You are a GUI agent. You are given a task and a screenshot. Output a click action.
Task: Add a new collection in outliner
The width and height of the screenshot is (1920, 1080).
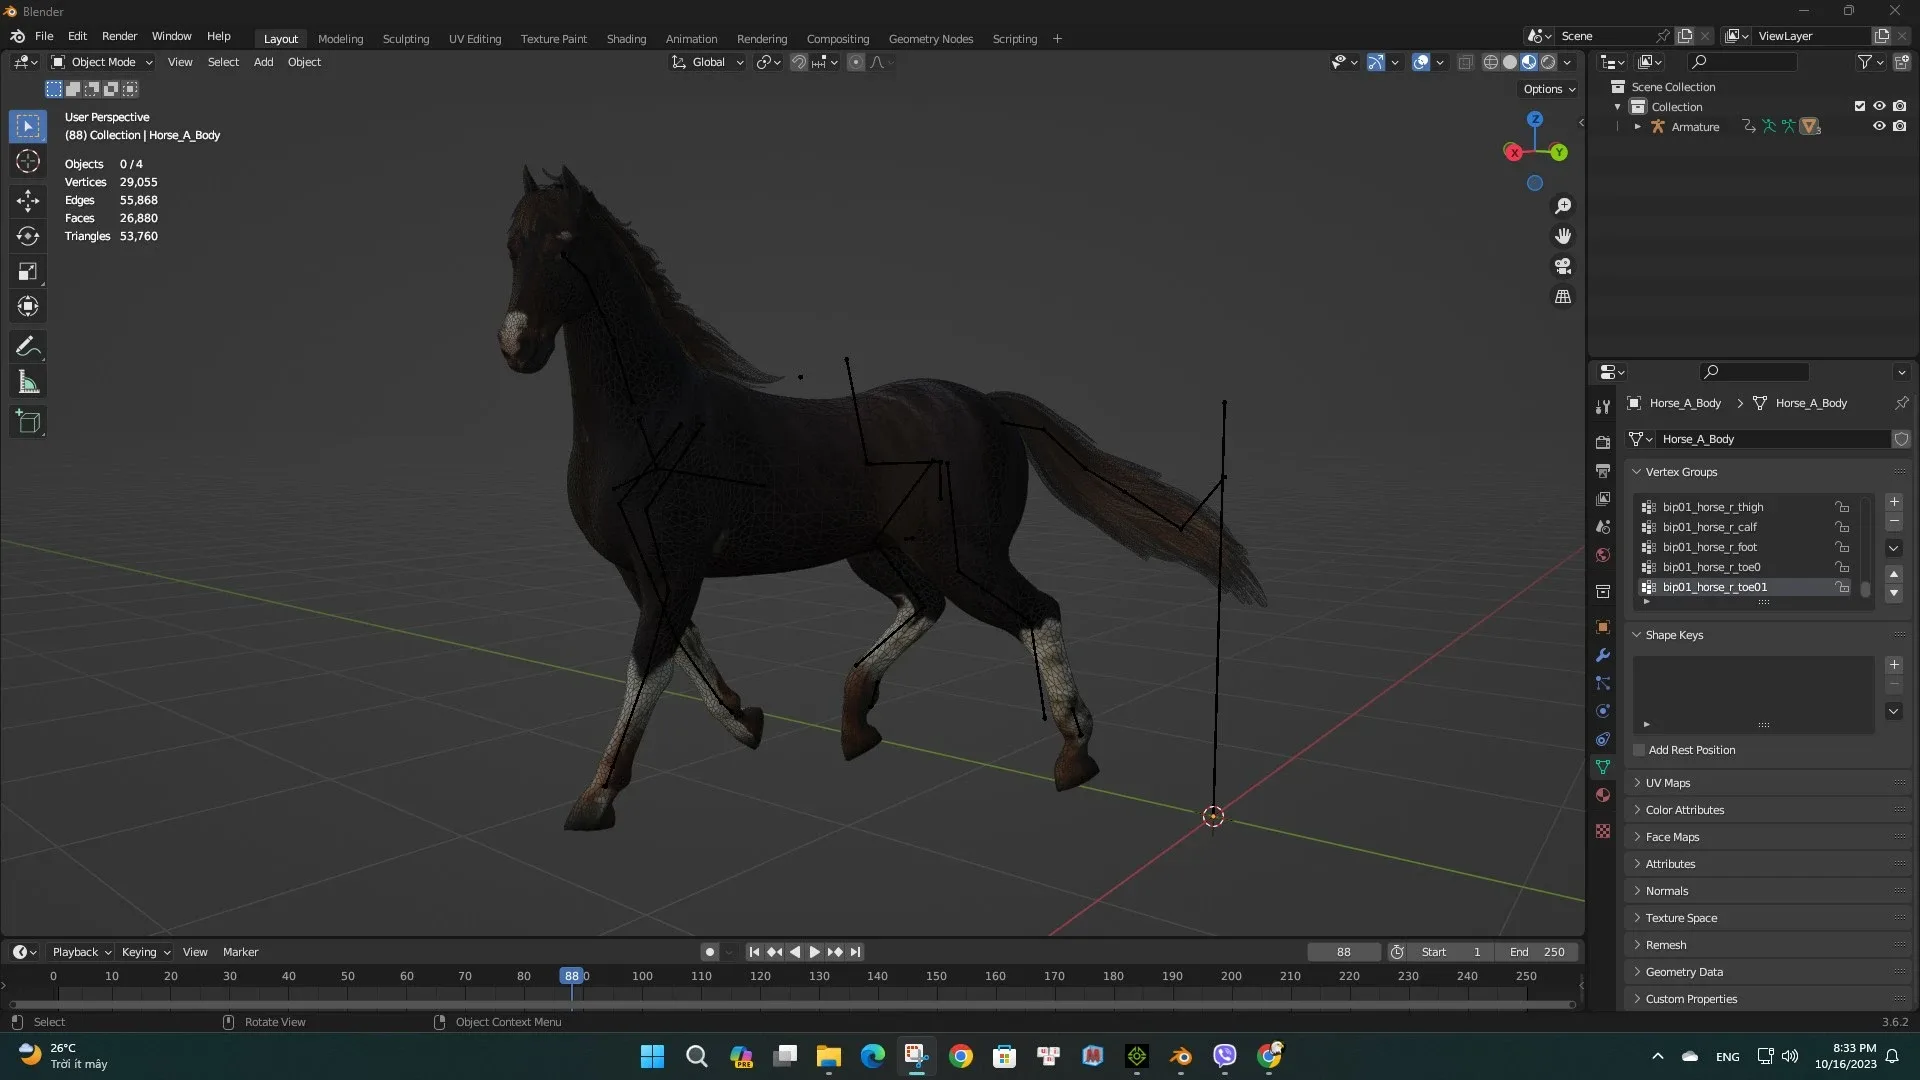1901,62
